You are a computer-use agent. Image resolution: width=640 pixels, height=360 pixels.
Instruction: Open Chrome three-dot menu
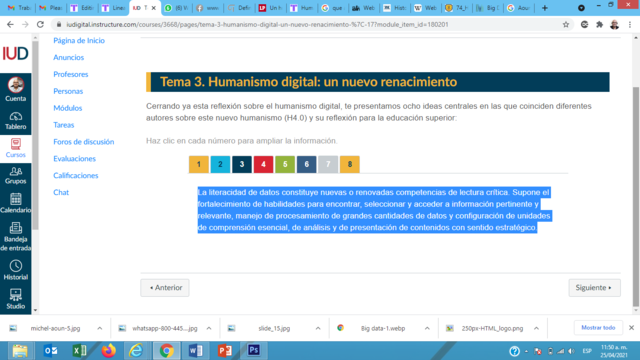click(x=630, y=24)
